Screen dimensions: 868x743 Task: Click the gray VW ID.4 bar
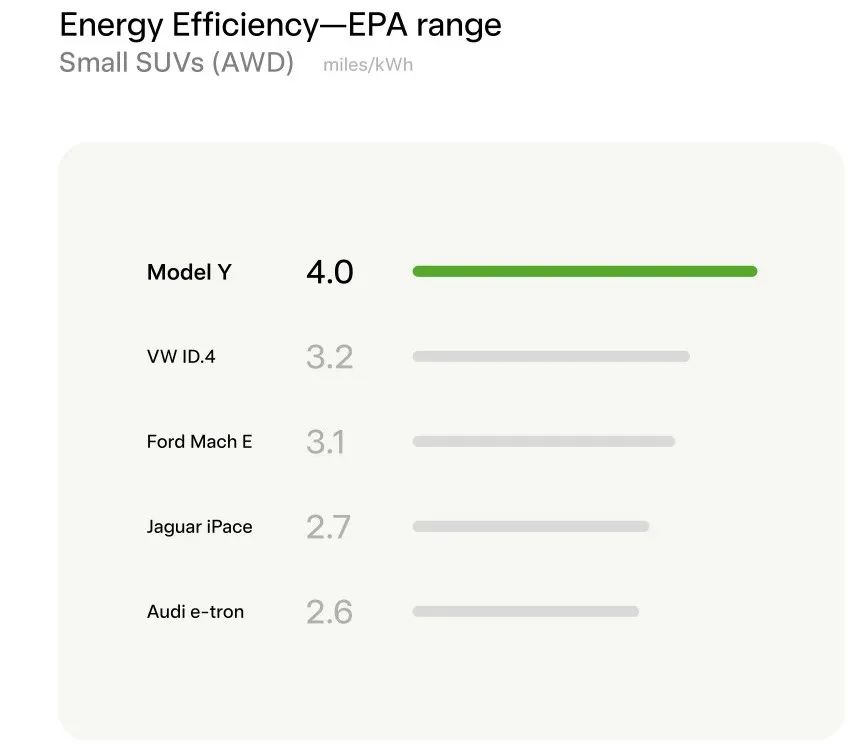tap(551, 357)
